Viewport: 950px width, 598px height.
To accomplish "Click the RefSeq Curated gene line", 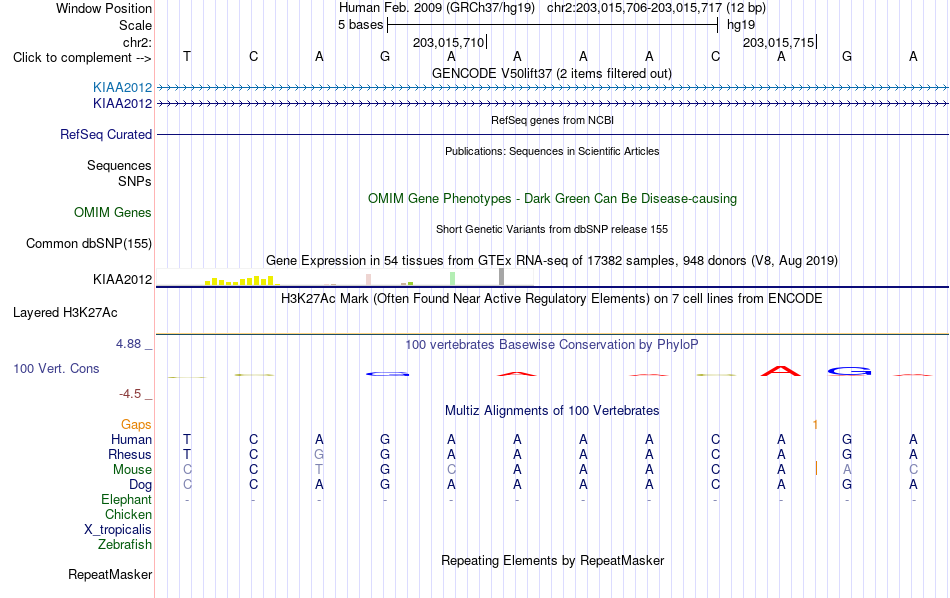I will (553, 135).
